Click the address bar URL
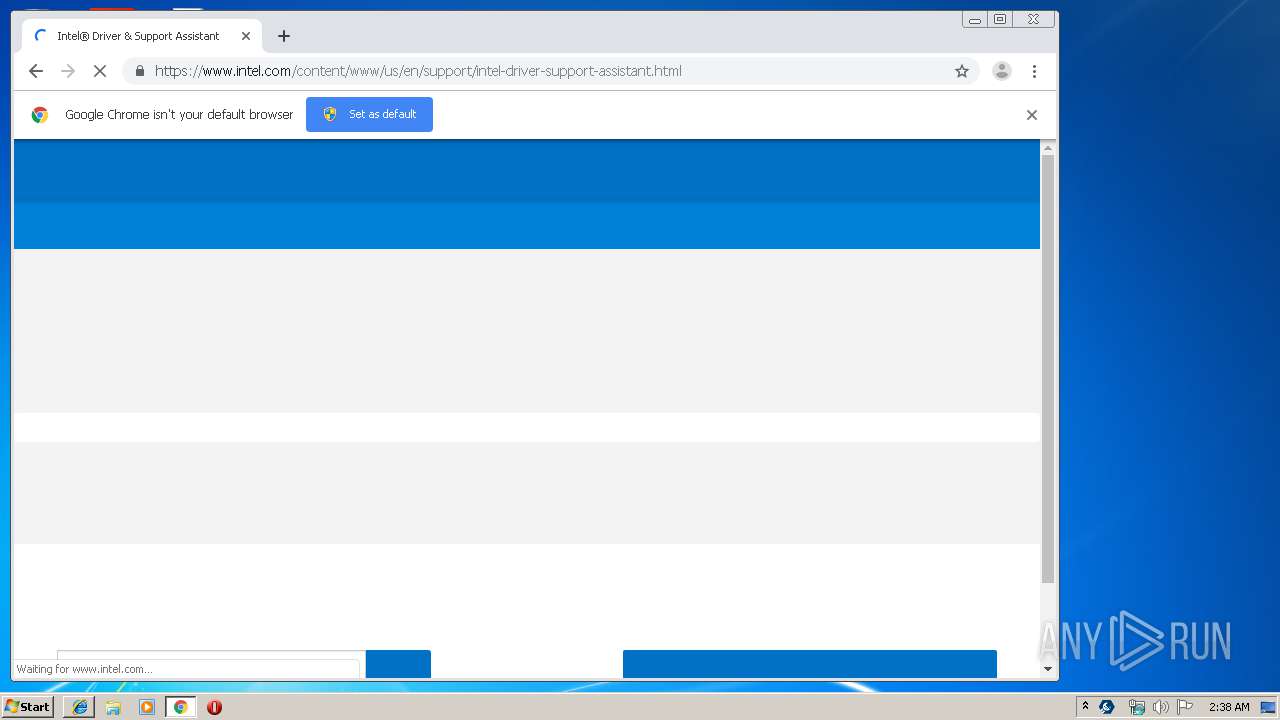 [418, 71]
